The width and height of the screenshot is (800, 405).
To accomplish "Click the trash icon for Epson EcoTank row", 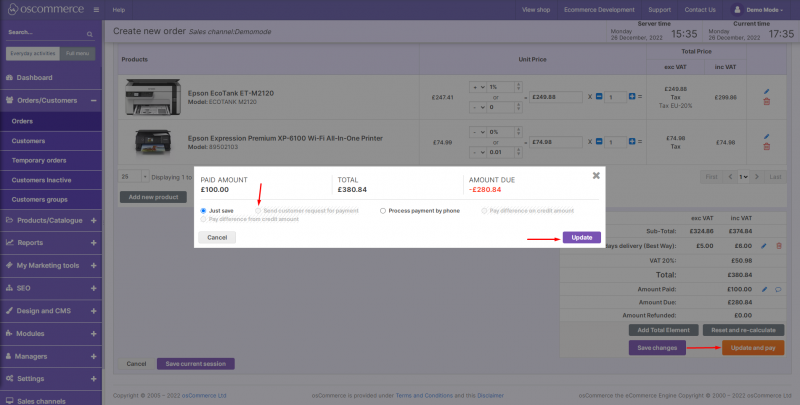I will pyautogui.click(x=767, y=102).
